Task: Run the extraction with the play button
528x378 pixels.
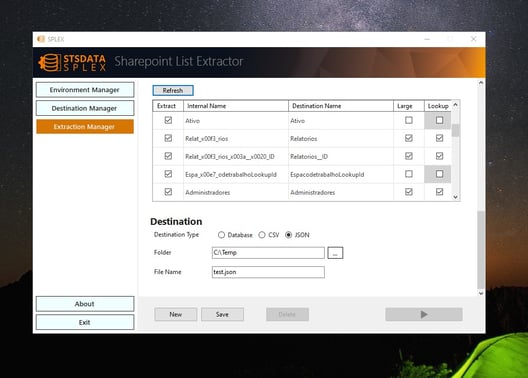Action: point(424,314)
